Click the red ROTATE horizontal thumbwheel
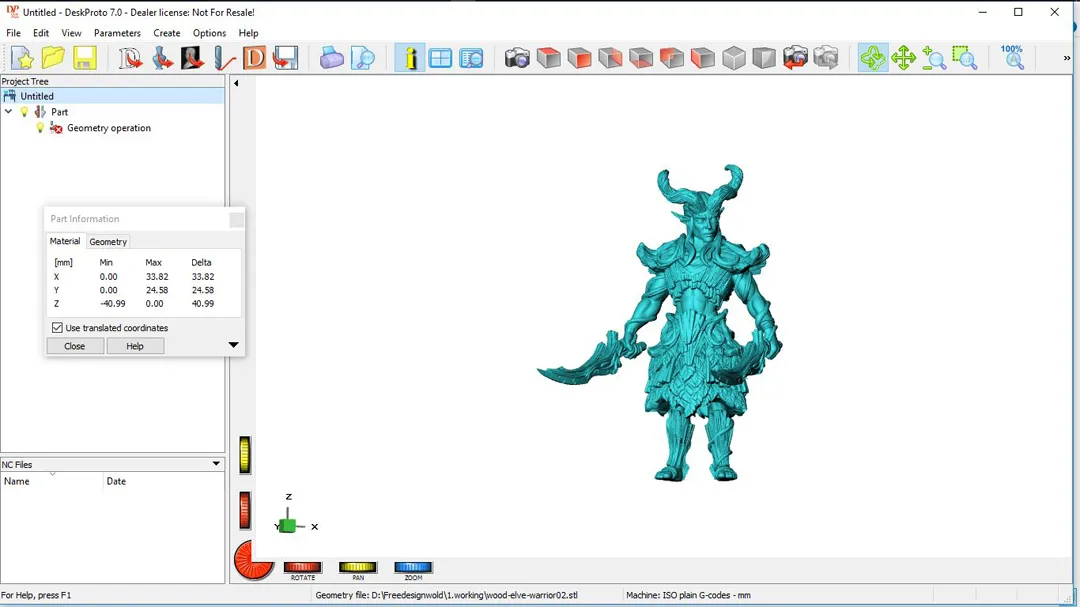The height and width of the screenshot is (607, 1080). 302,567
